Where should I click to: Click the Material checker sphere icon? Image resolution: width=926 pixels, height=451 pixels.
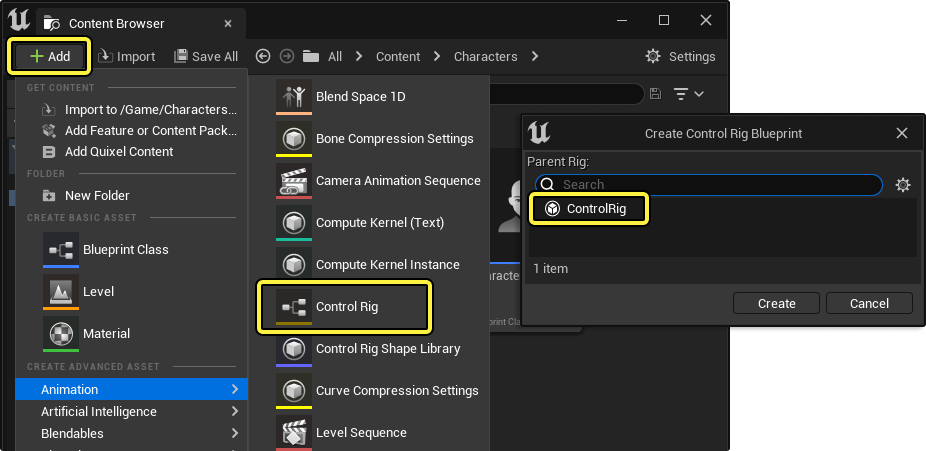pos(61,334)
